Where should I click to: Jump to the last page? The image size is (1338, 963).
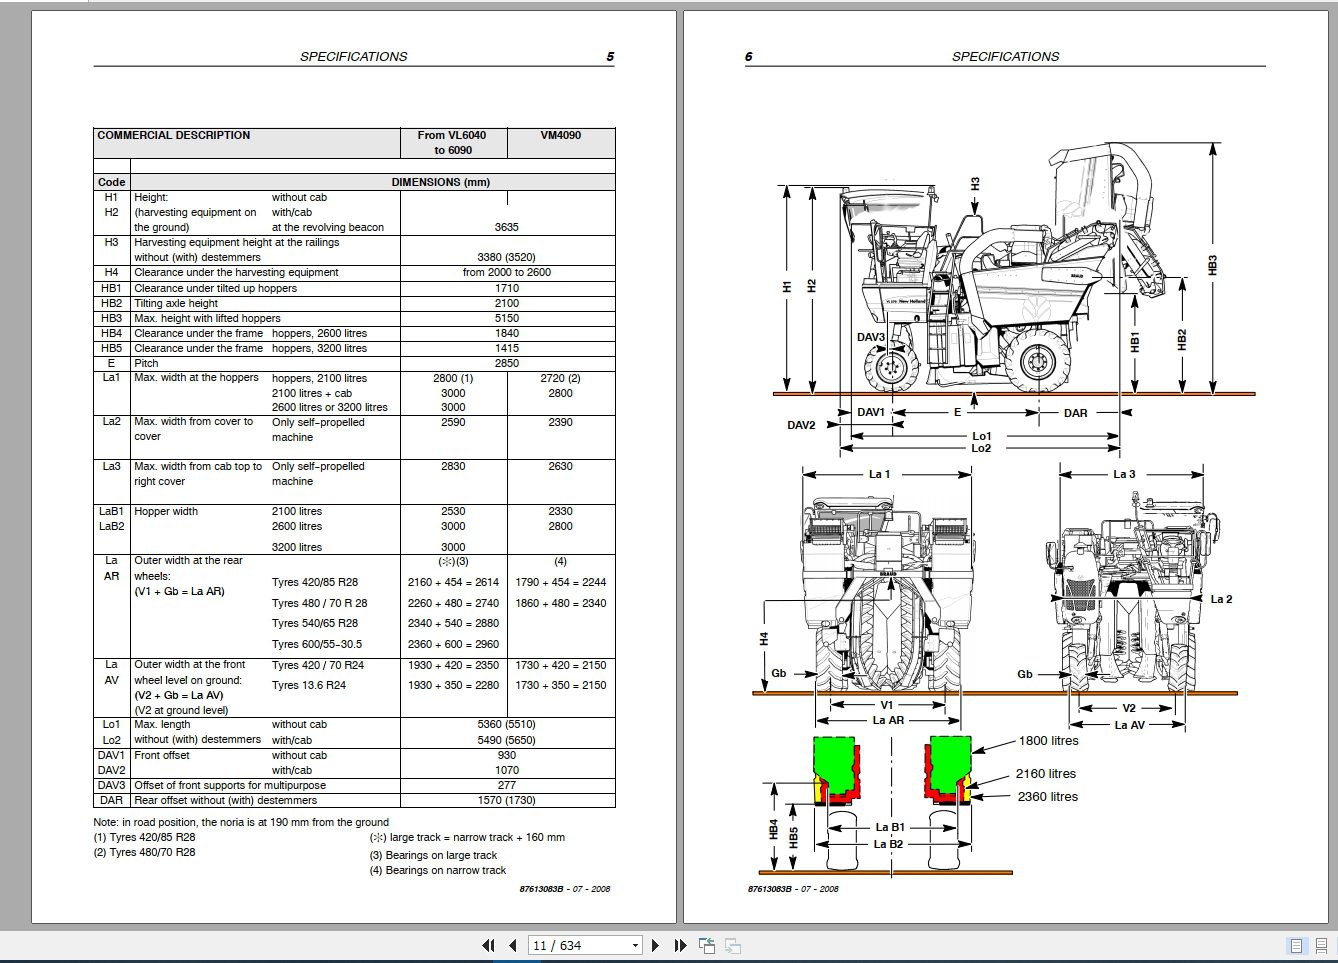coord(681,945)
